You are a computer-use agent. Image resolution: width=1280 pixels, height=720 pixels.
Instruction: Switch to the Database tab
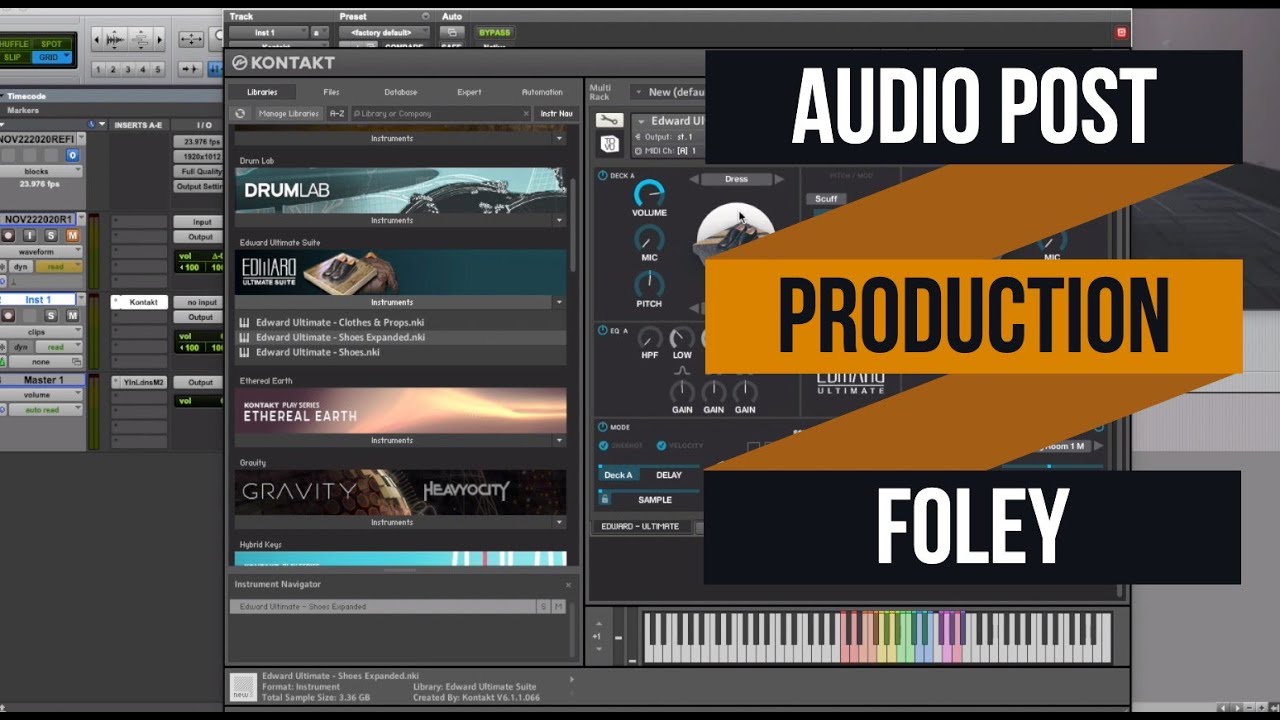pyautogui.click(x=401, y=92)
